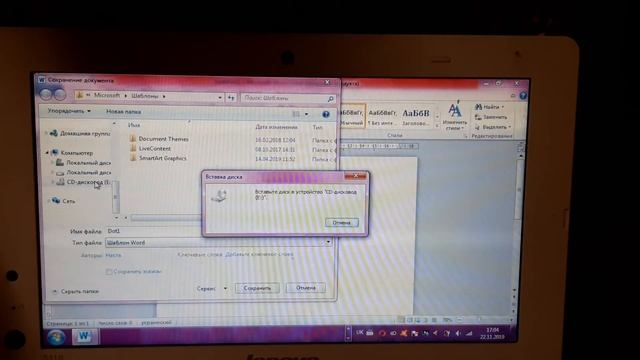
Task: Click the UK language indicator in the tray
Action: [x=360, y=332]
